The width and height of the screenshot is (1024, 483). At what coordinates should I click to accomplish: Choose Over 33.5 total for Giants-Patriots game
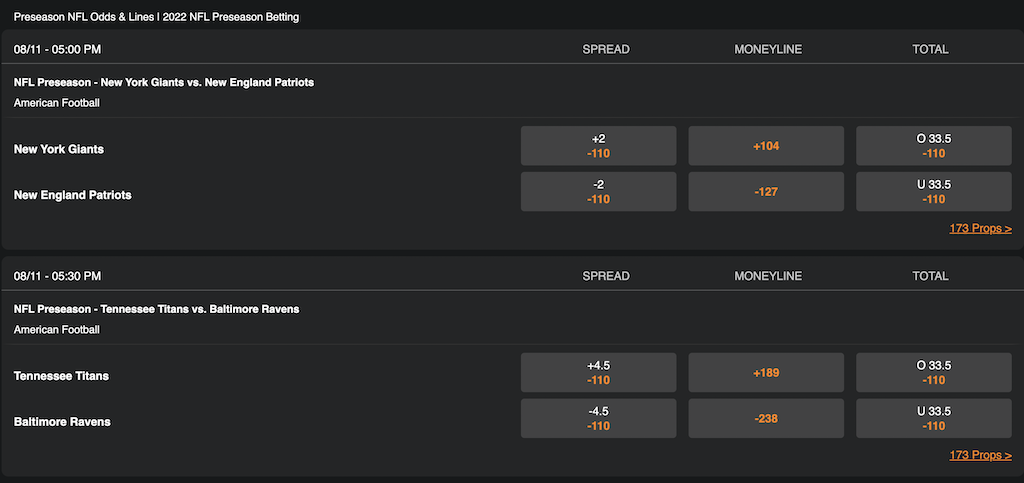tap(933, 146)
